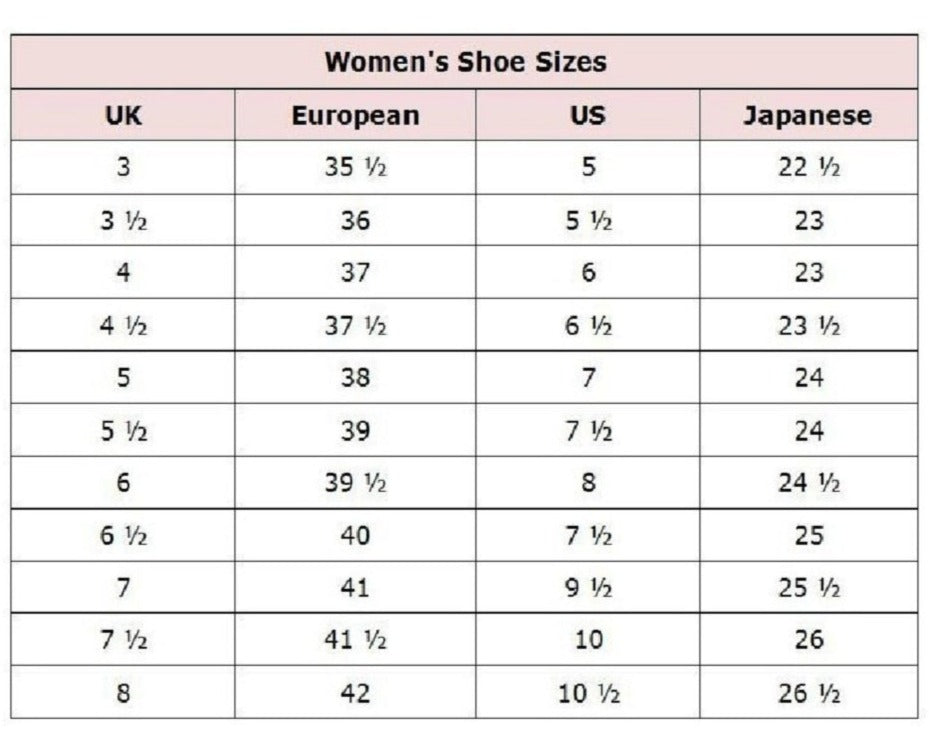Click the "6 ½" cell in UK column
The image size is (929, 734).
coord(123,535)
